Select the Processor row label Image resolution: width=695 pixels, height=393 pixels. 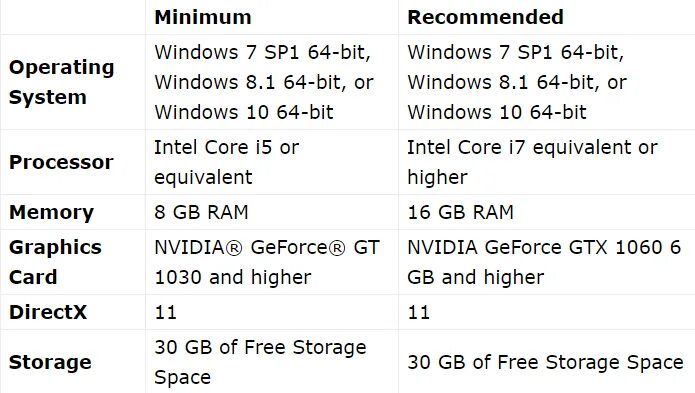coord(61,162)
